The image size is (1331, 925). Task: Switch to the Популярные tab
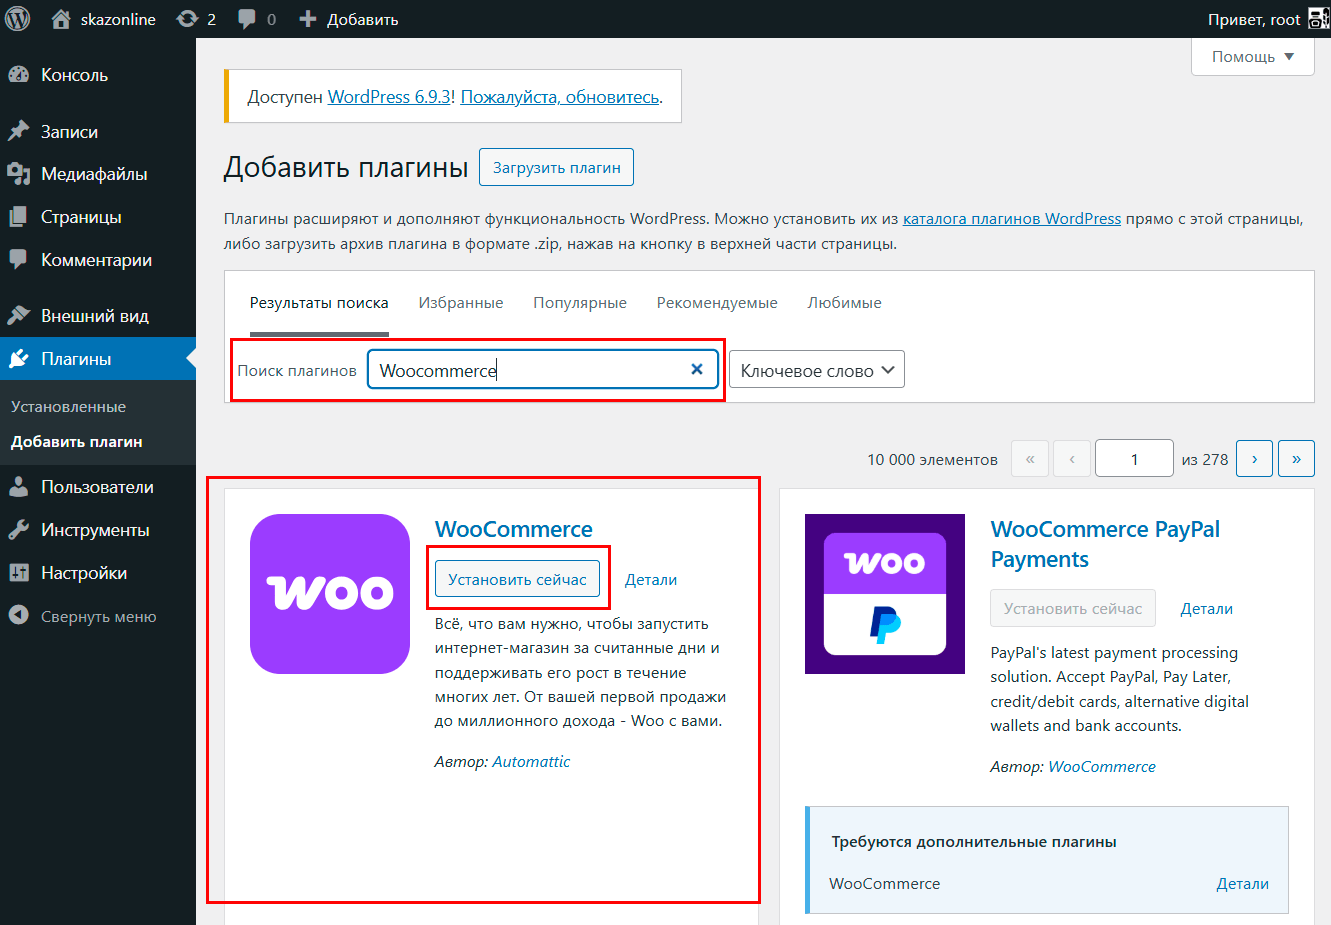pyautogui.click(x=579, y=303)
